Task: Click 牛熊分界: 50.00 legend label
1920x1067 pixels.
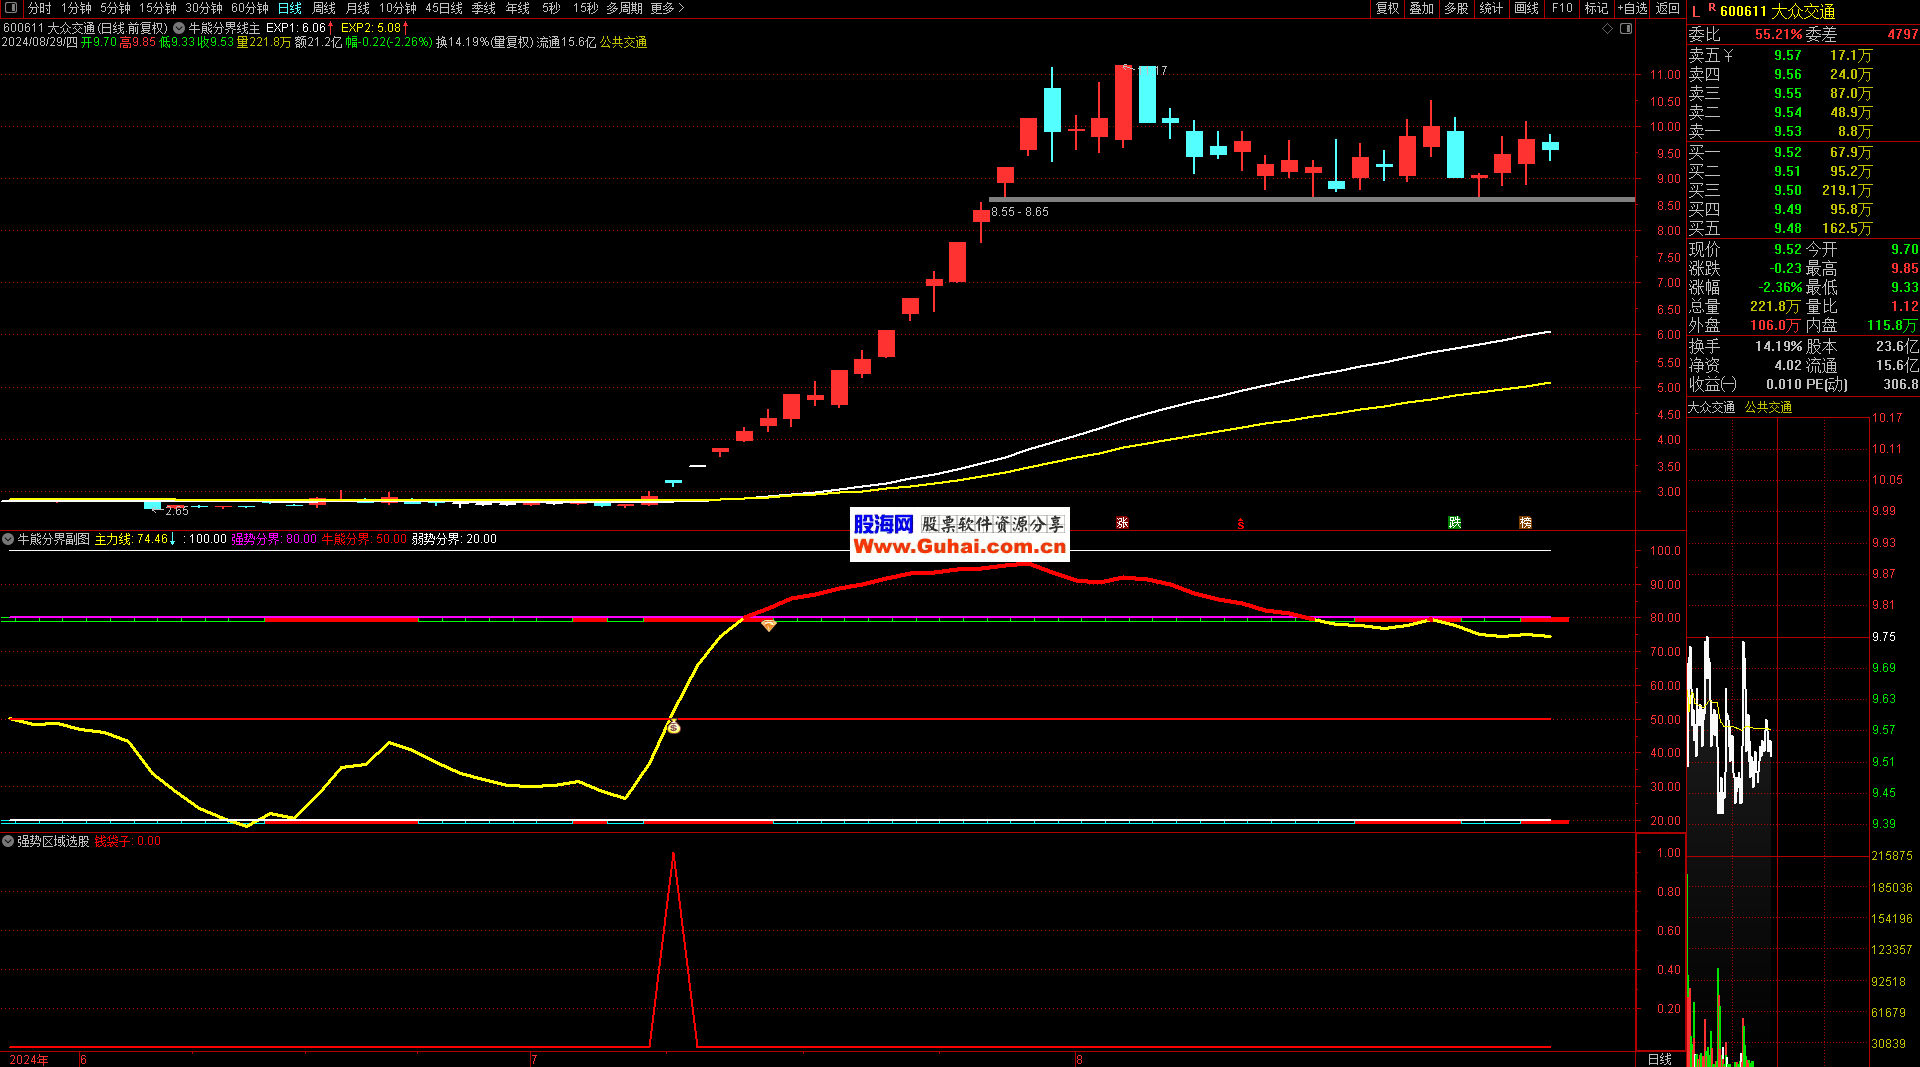Action: (364, 539)
